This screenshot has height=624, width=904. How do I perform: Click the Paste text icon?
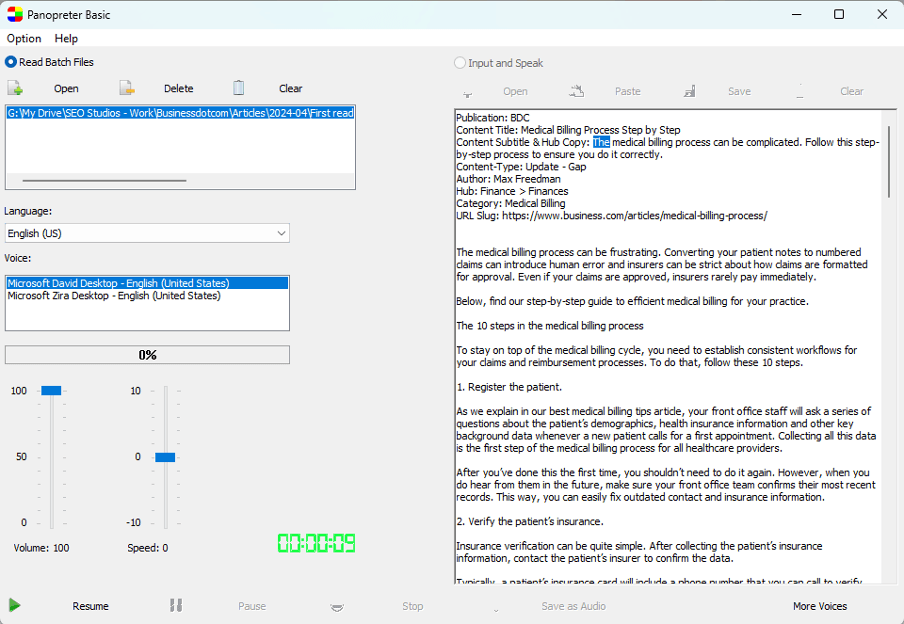click(x=576, y=90)
